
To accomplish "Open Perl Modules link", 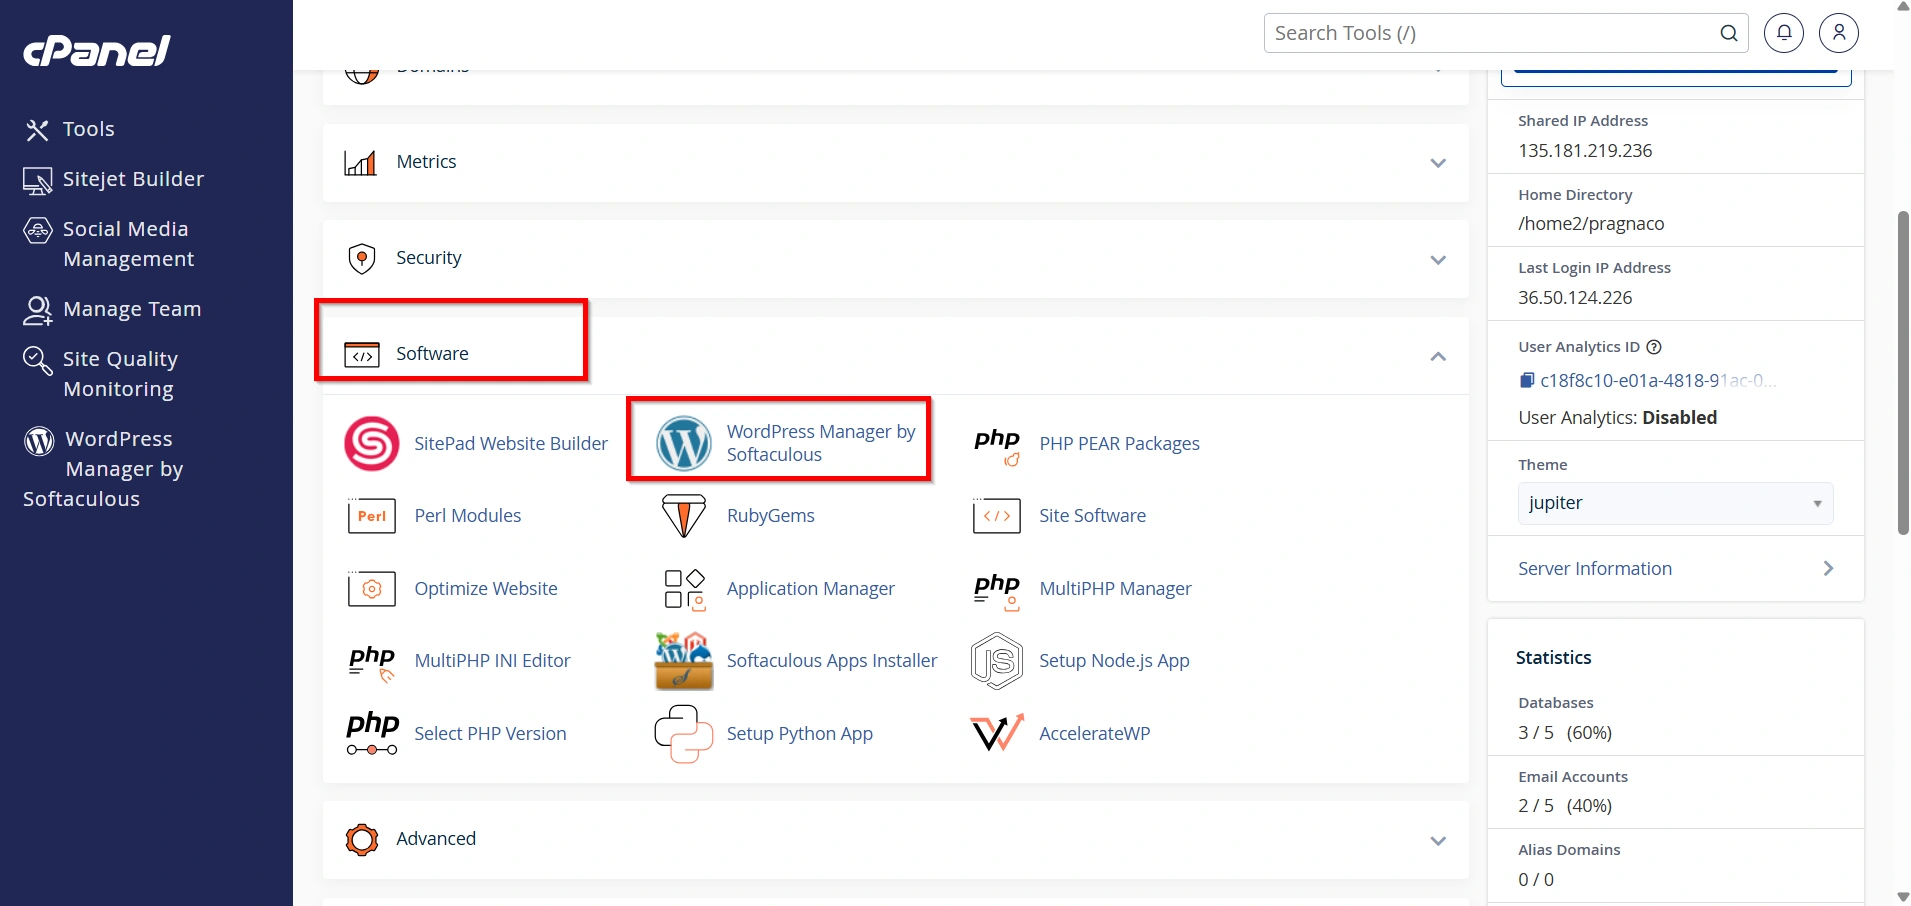I will (468, 516).
